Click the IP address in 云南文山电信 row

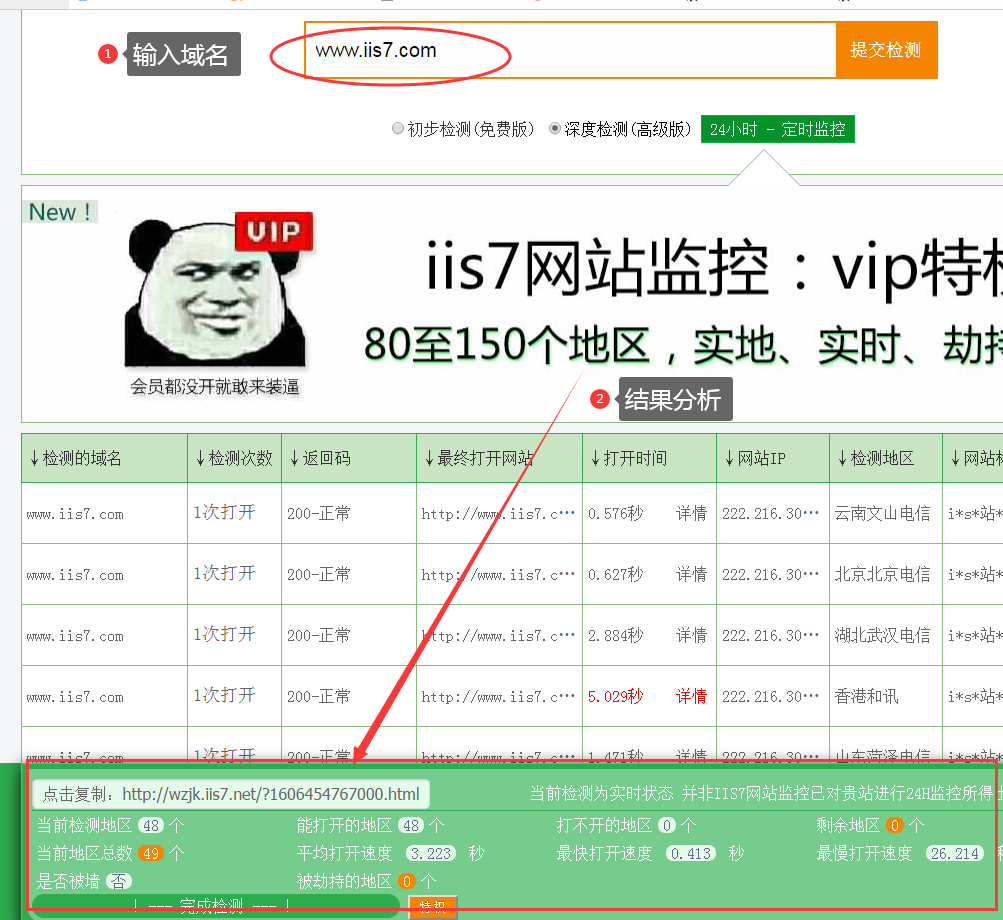770,513
